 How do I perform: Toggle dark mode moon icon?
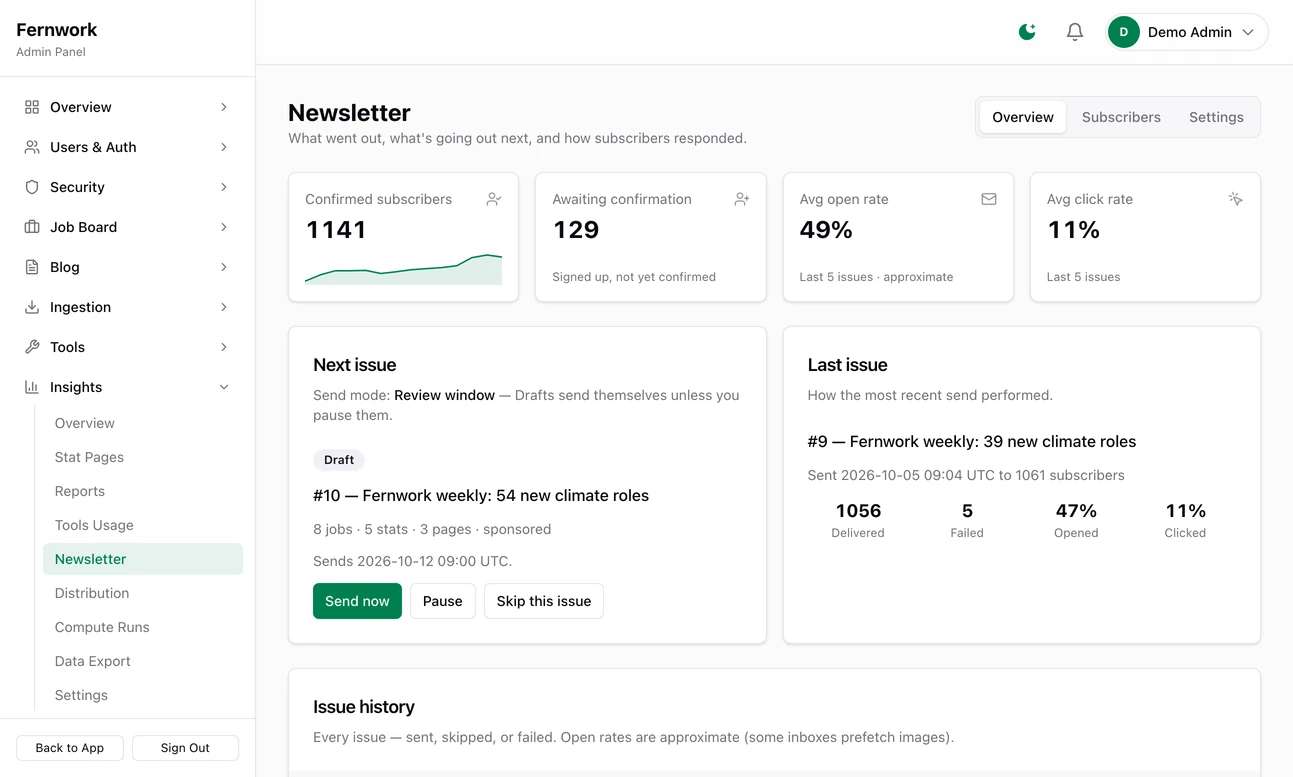(x=1027, y=32)
